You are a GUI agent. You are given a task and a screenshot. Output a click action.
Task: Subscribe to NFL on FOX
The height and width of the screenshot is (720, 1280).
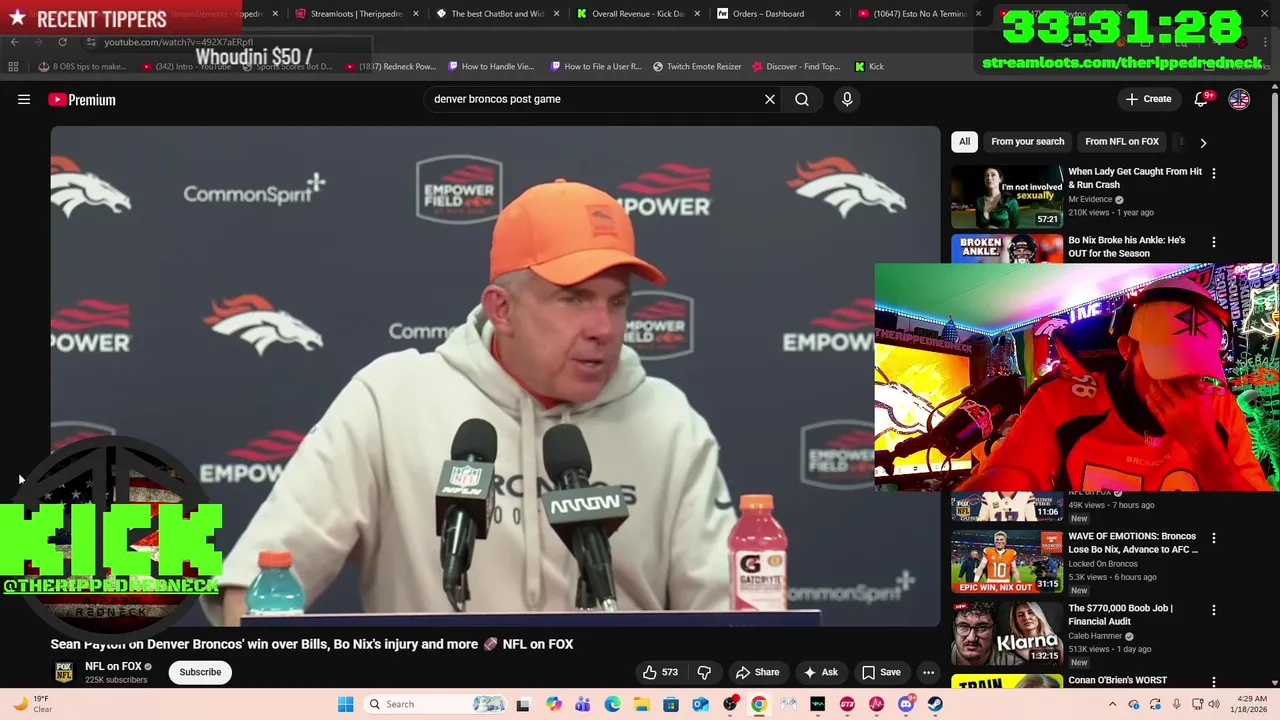[200, 672]
